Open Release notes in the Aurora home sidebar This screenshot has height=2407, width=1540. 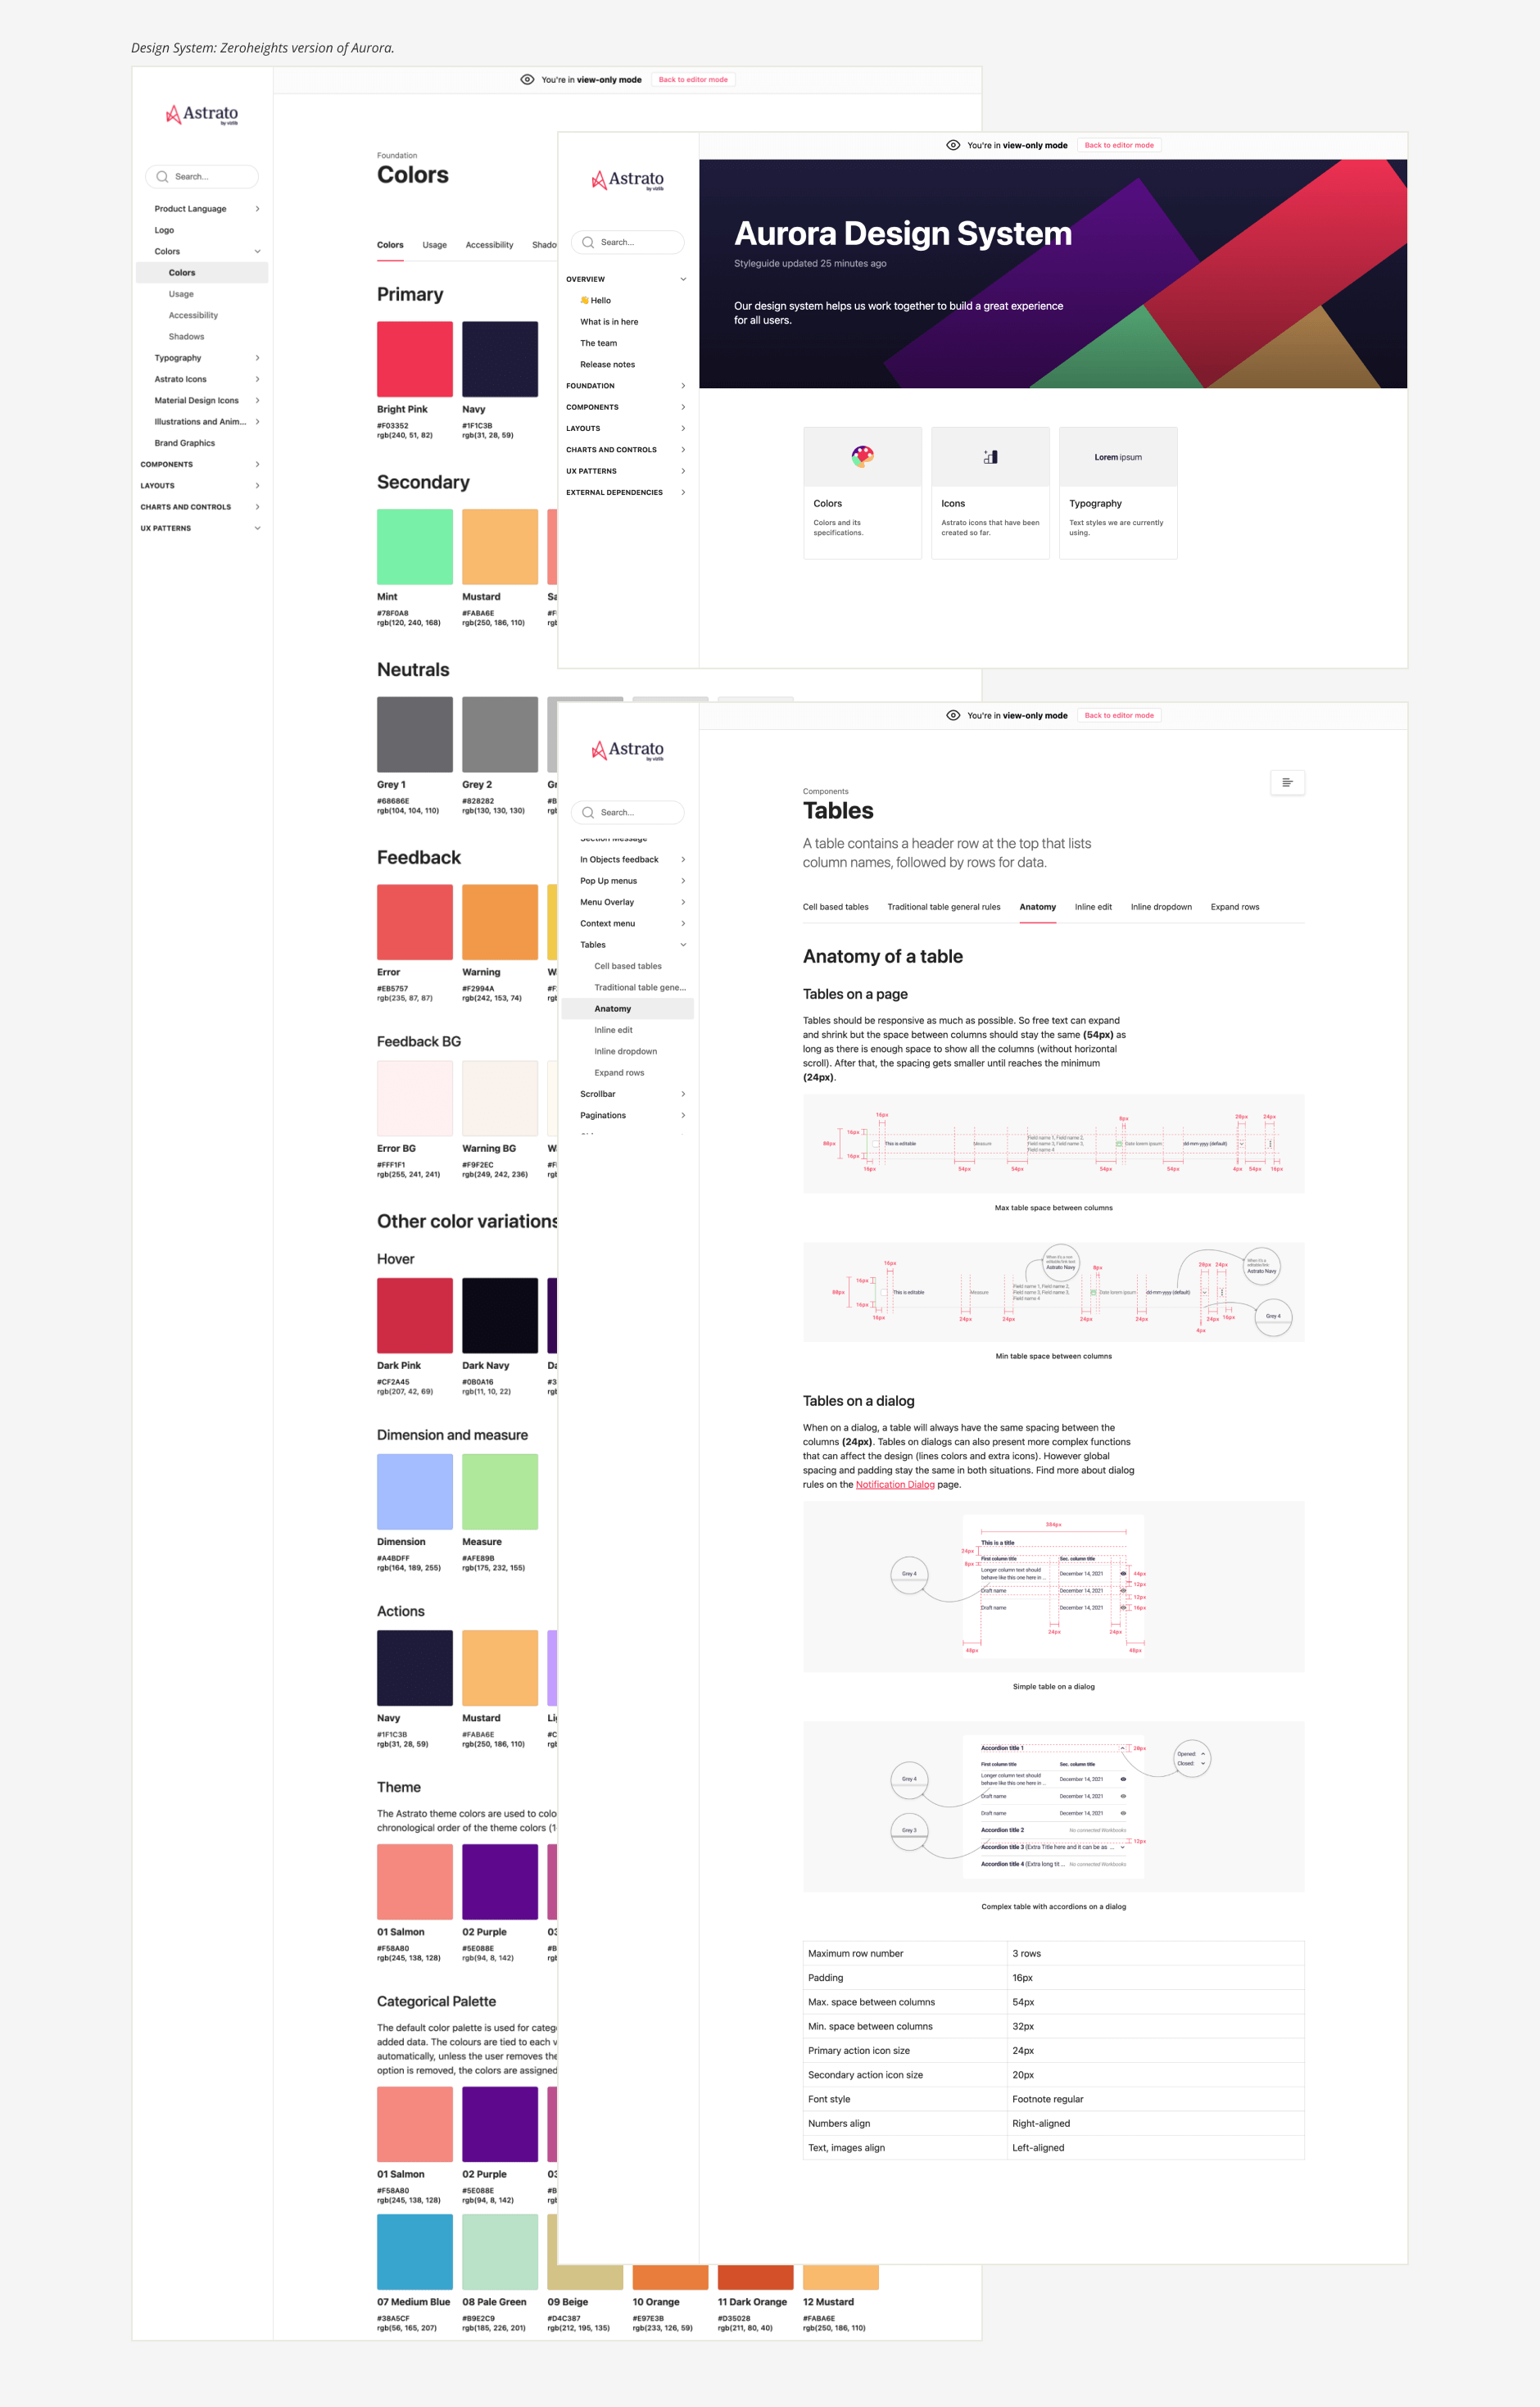tap(607, 365)
